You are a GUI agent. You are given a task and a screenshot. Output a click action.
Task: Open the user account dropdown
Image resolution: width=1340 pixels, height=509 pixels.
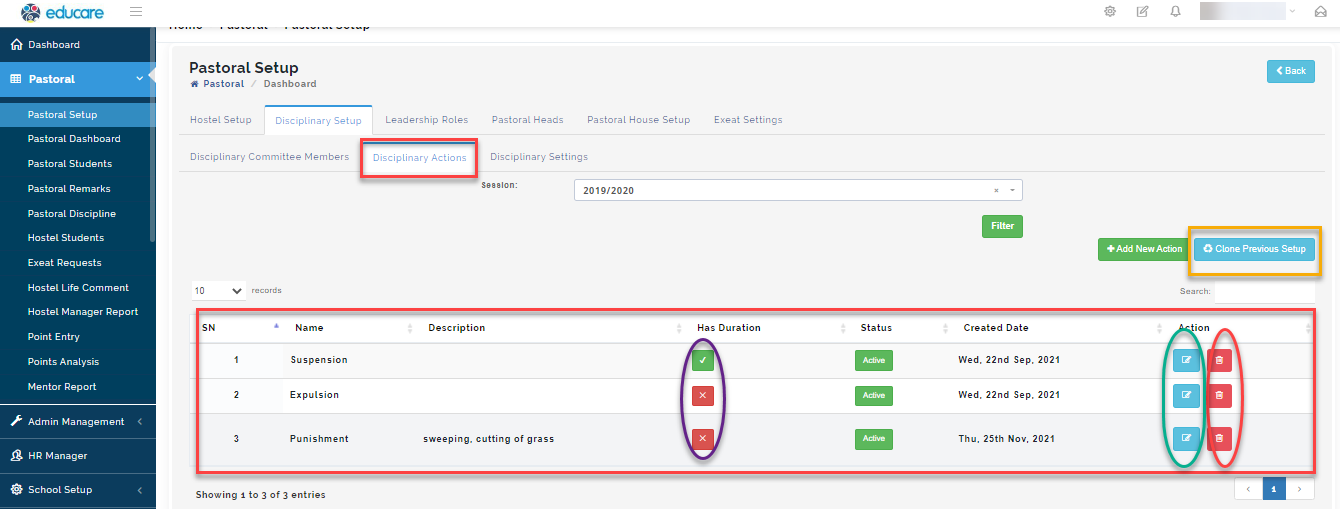click(1247, 12)
